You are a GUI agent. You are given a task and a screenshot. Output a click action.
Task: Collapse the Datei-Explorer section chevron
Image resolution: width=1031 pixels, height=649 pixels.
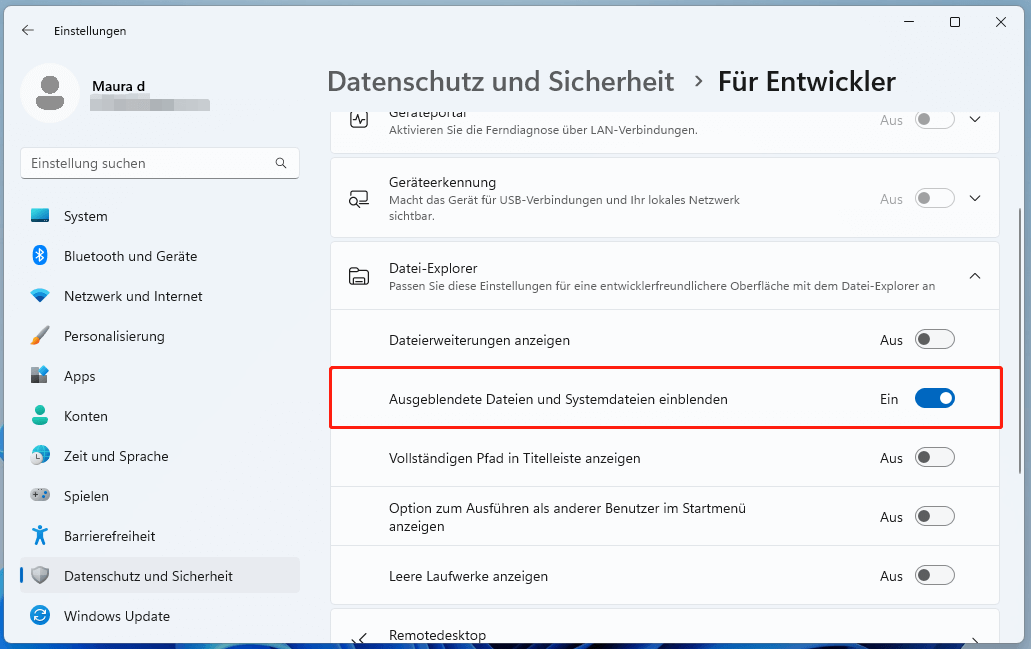[x=975, y=276]
